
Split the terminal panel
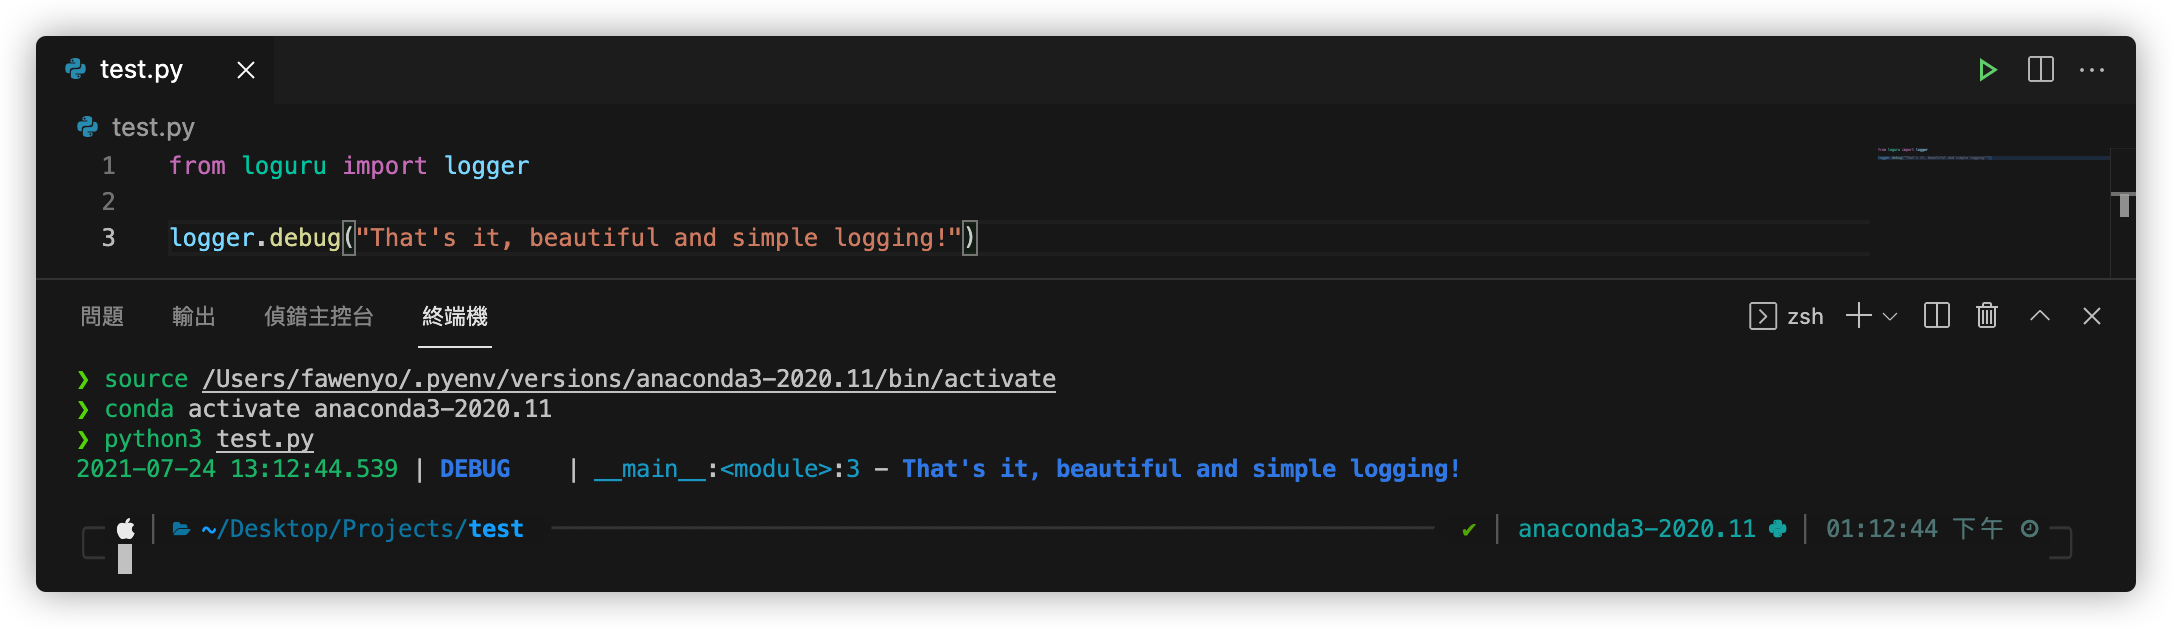coord(1937,316)
